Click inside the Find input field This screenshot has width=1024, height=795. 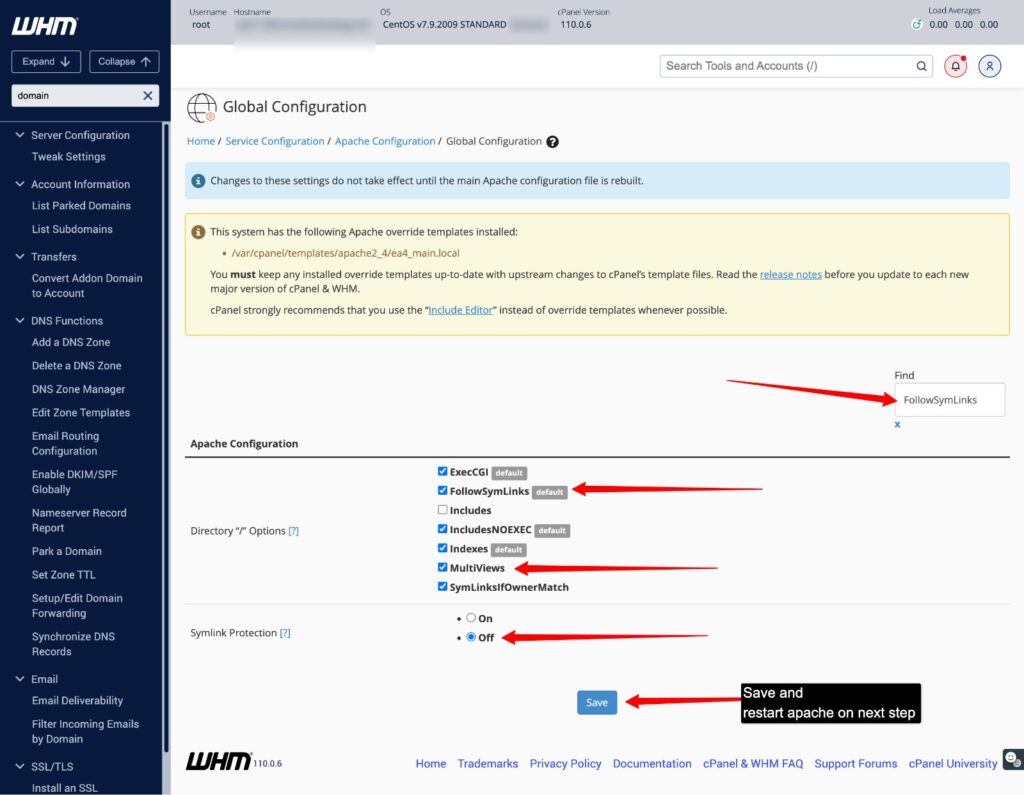click(948, 399)
